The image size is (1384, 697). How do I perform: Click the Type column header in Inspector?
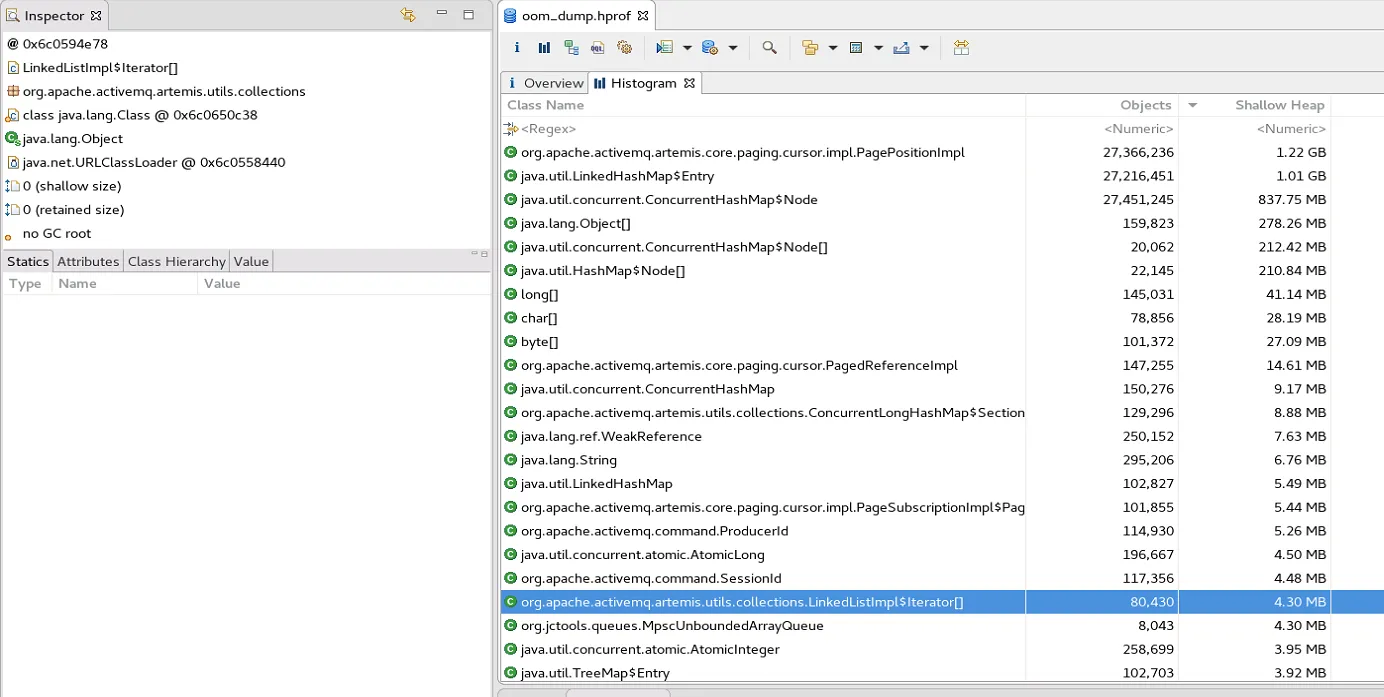[x=26, y=284]
